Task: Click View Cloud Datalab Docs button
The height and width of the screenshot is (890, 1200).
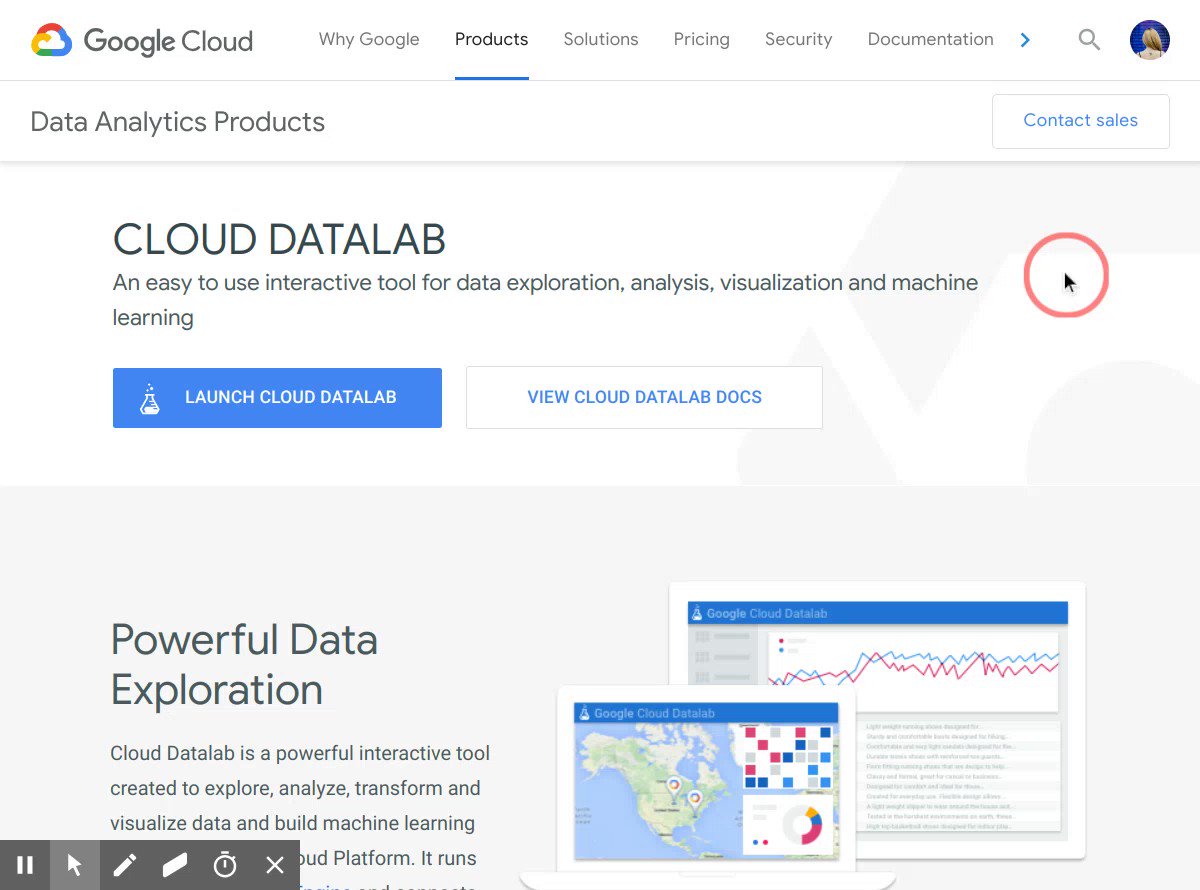Action: coord(644,398)
